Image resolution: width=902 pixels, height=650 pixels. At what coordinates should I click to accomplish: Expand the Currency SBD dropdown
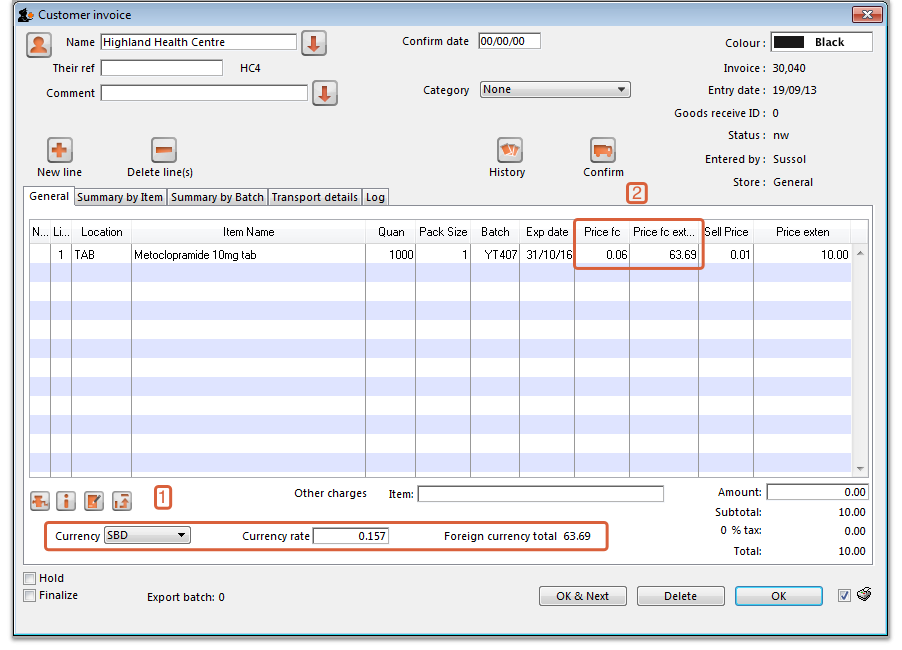point(147,536)
